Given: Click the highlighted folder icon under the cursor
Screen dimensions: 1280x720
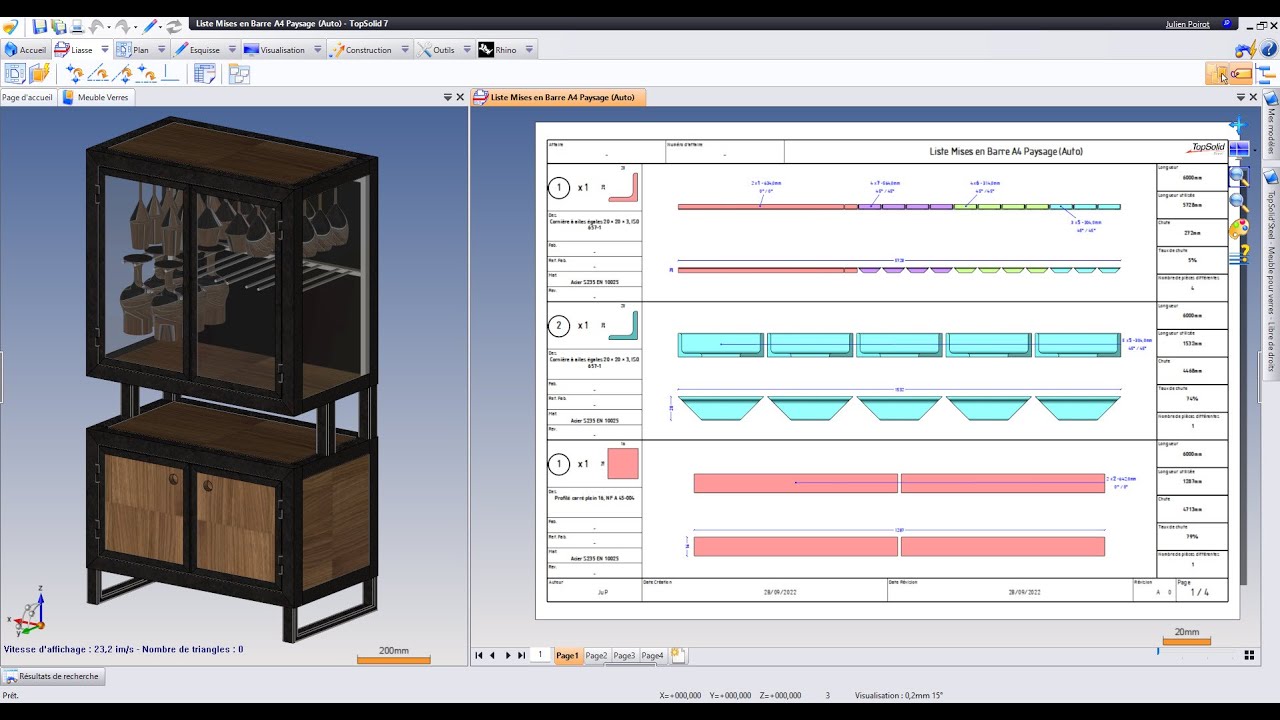Looking at the screenshot, I should 1218,73.
